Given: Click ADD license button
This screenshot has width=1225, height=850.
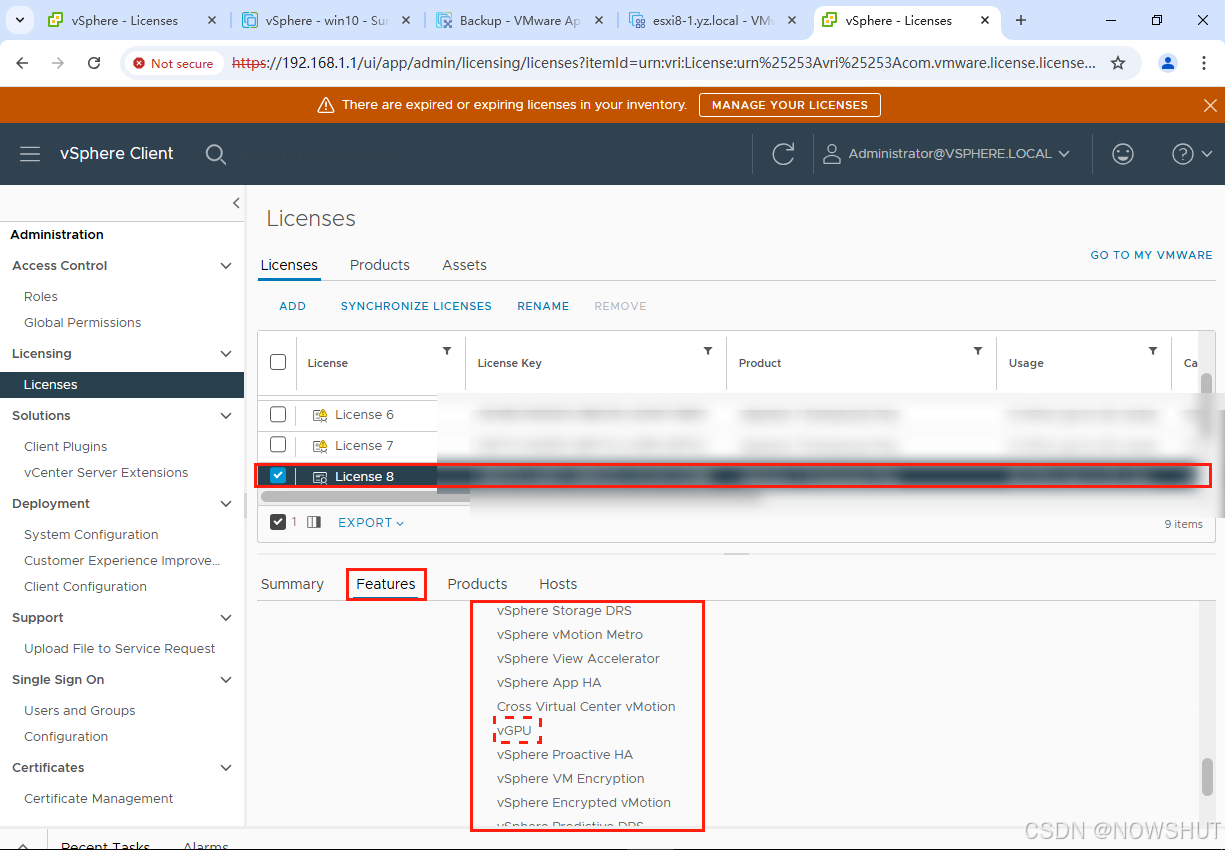Looking at the screenshot, I should (x=293, y=306).
